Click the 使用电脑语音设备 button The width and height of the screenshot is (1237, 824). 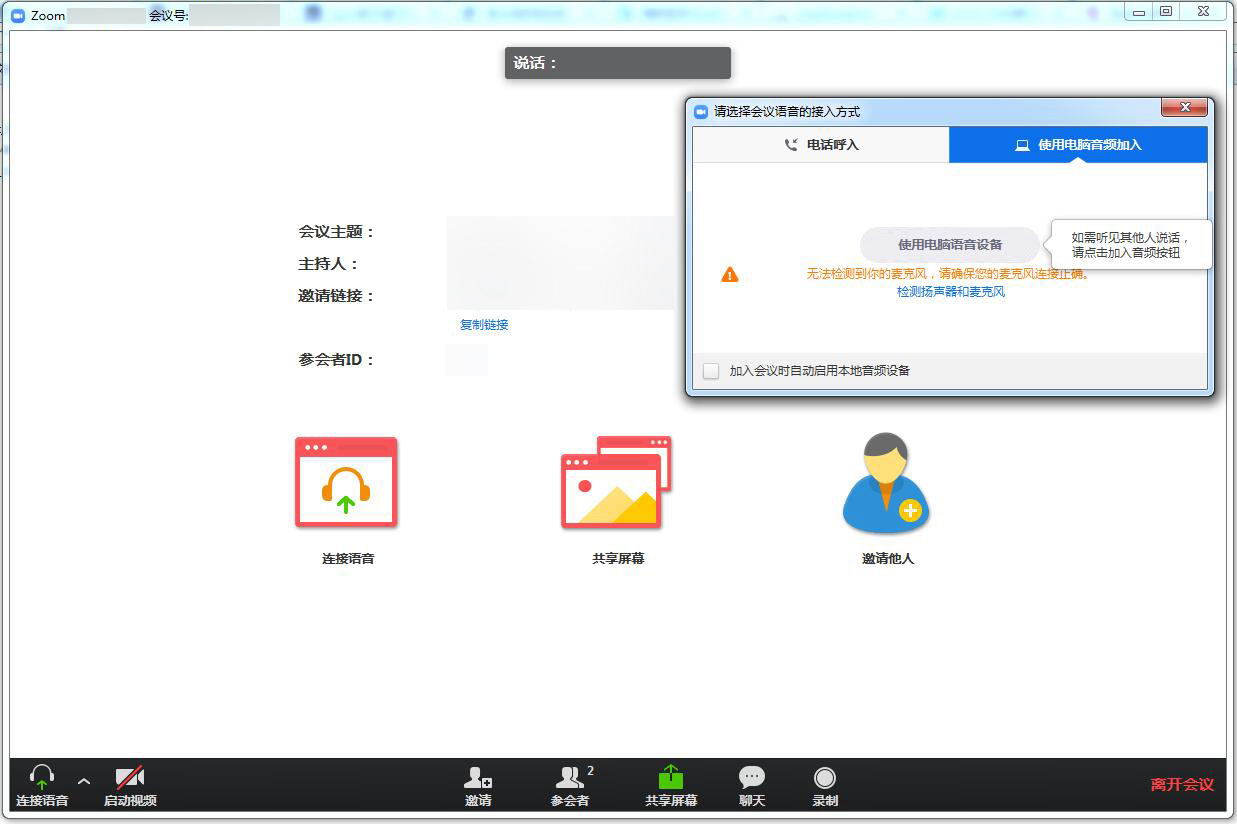pos(950,244)
